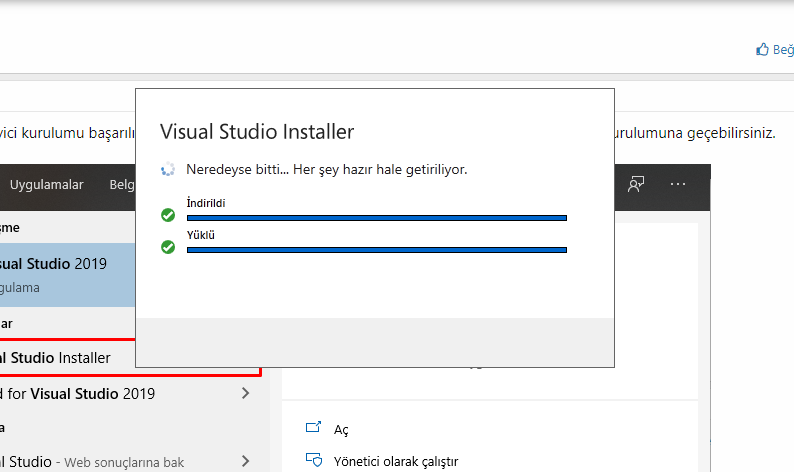Image resolution: width=794 pixels, height=472 pixels.
Task: Click the thumbs-up like icon
Action: click(762, 49)
